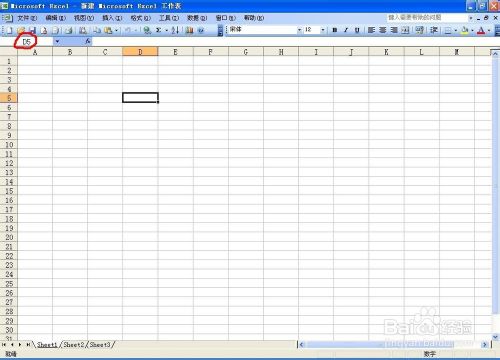Insert a hyperlink with the globe icon

point(147,30)
